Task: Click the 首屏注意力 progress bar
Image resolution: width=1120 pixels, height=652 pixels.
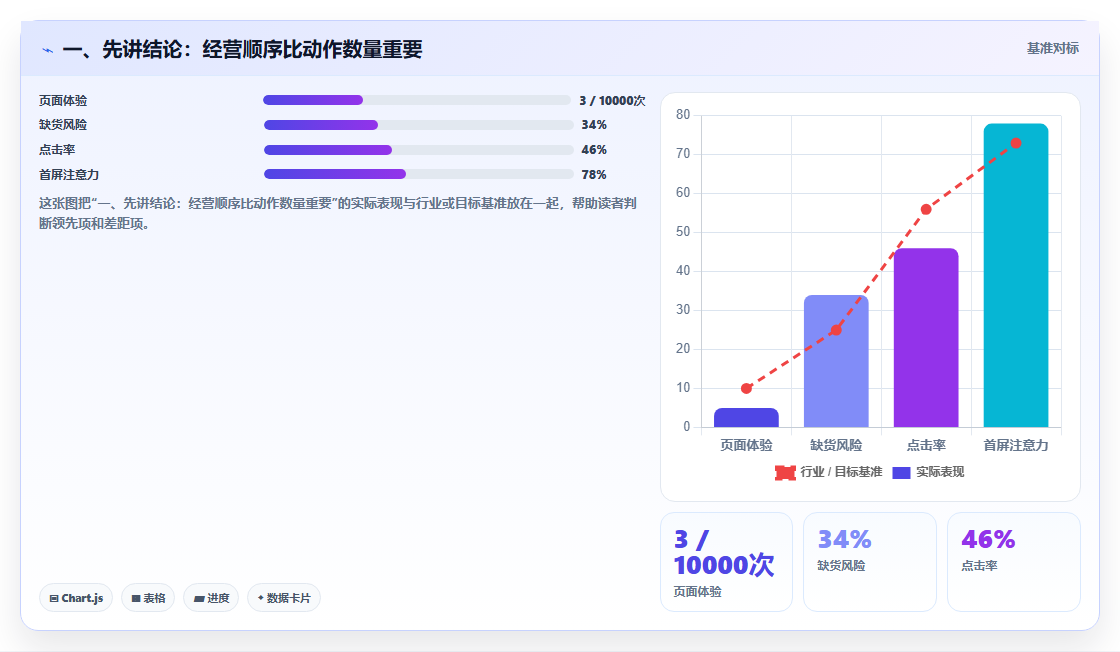Action: 418,174
